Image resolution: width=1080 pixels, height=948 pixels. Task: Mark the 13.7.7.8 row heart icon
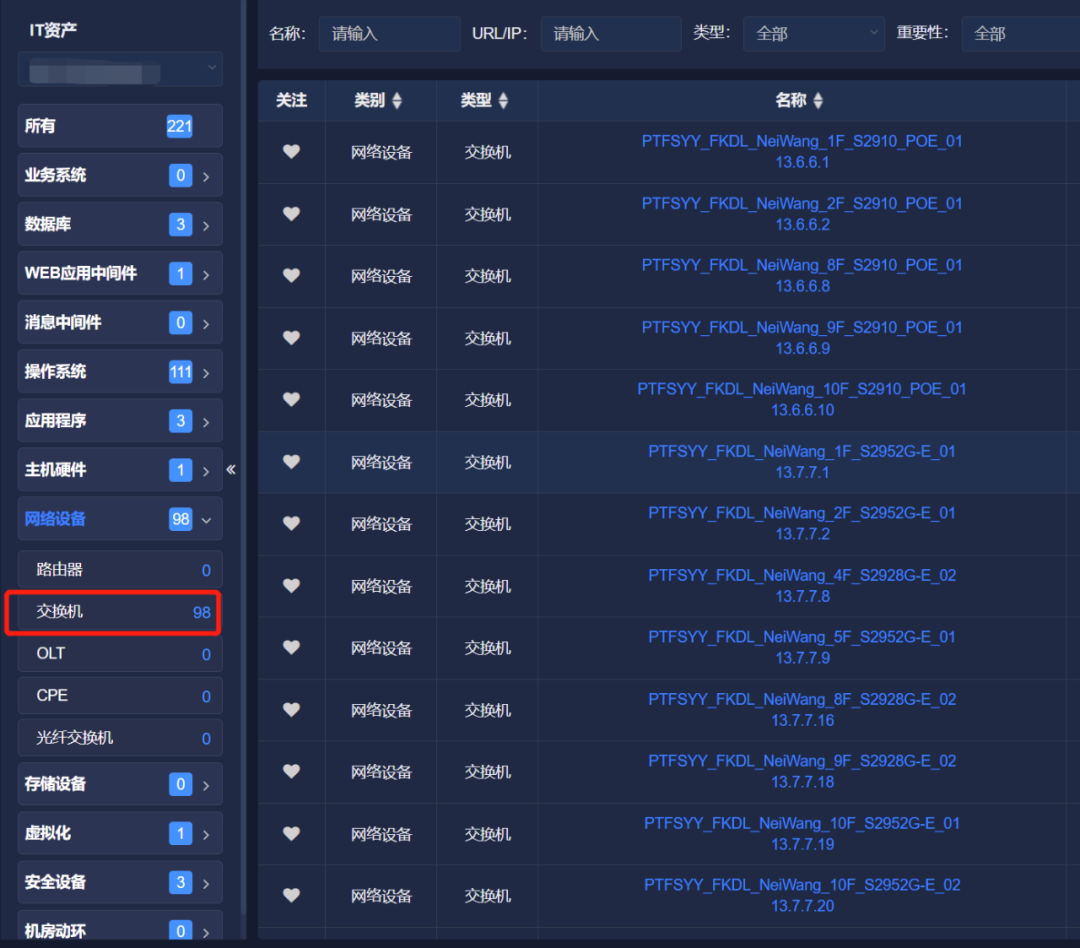tap(291, 586)
